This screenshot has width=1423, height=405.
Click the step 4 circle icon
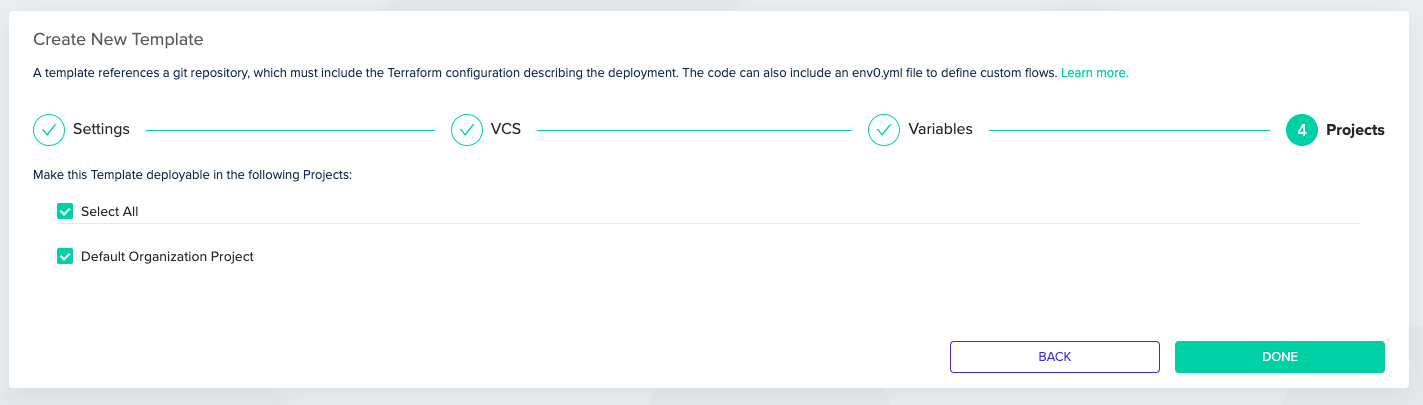[x=1302, y=130]
